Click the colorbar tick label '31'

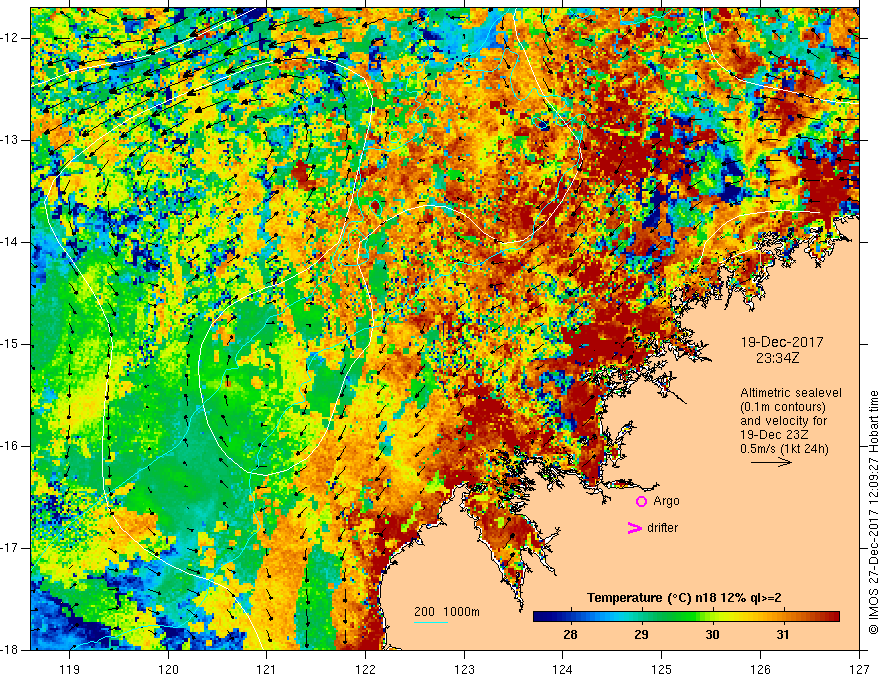(x=783, y=635)
